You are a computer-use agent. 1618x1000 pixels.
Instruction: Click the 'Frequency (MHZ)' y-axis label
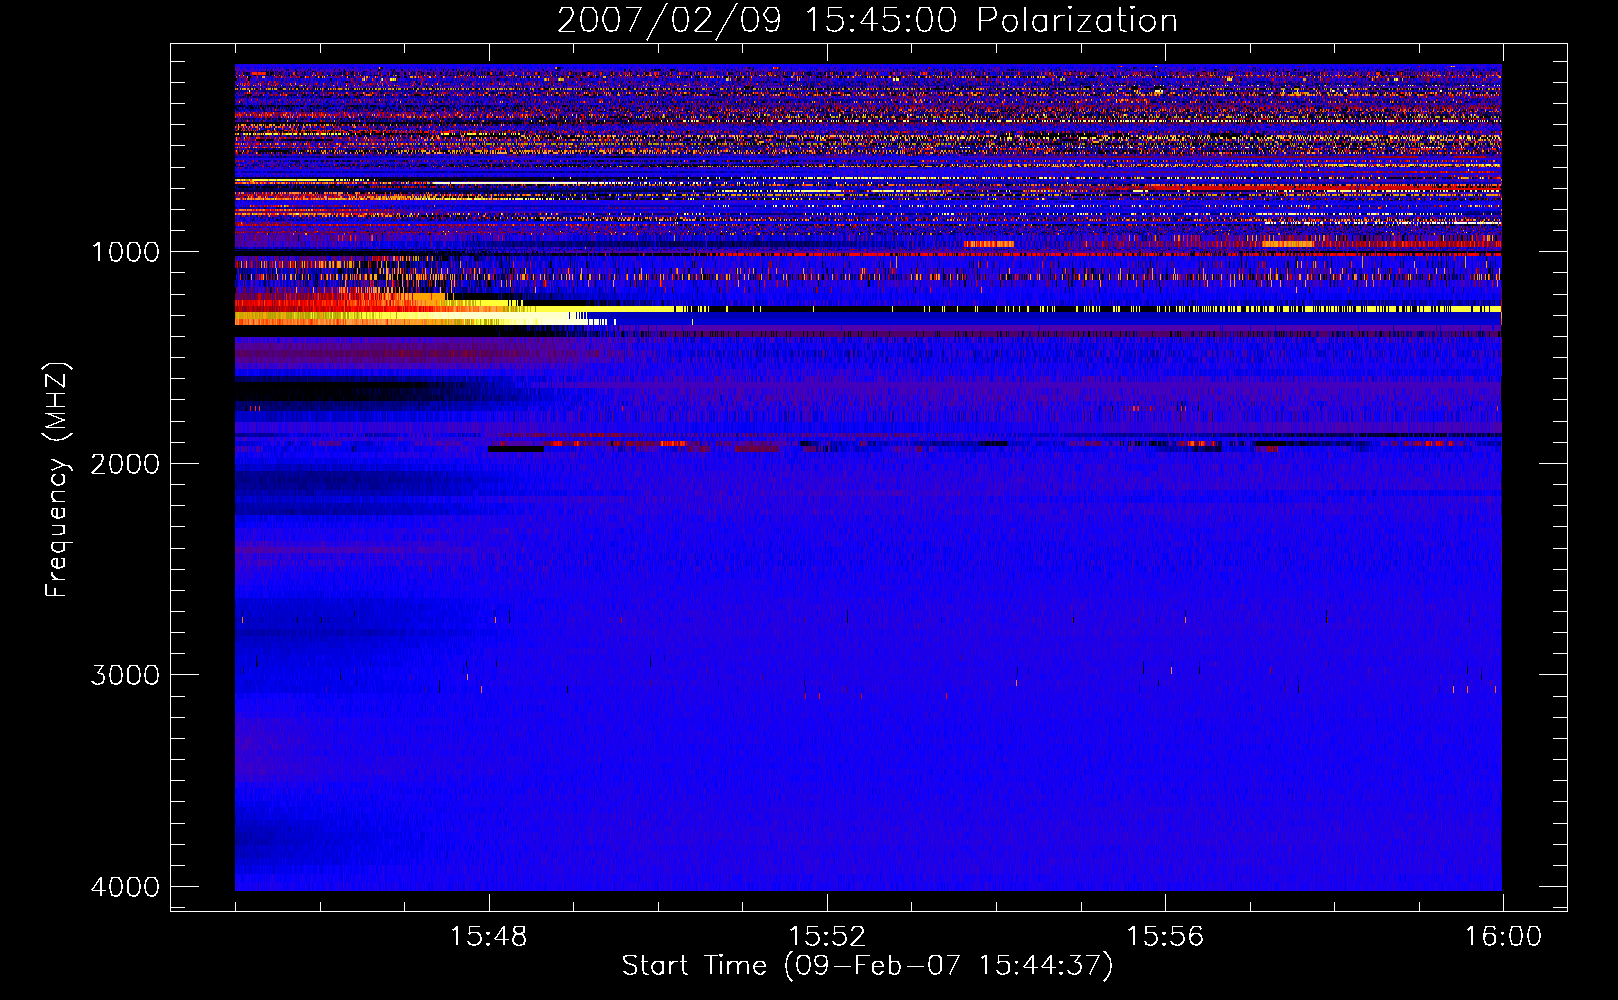[x=58, y=479]
